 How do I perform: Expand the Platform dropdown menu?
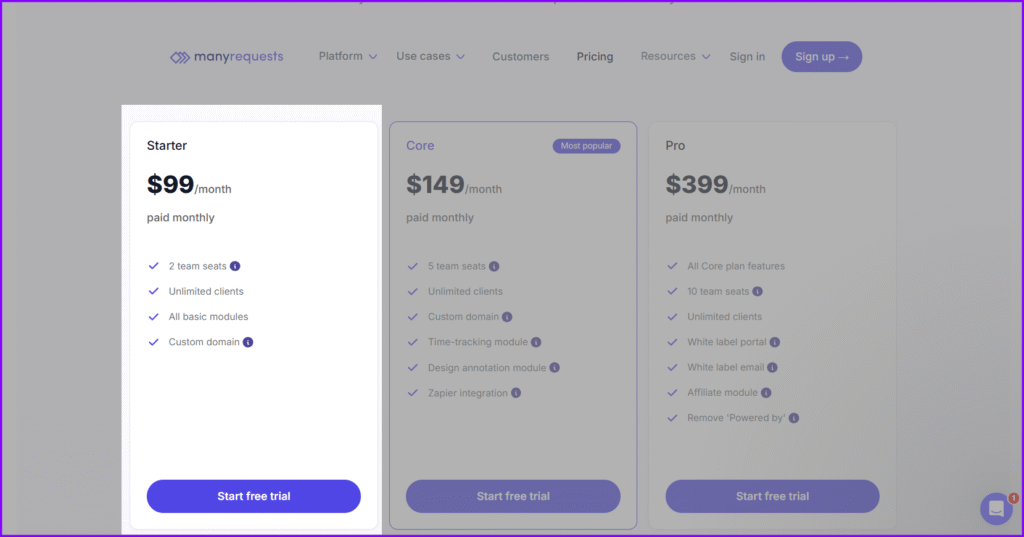coord(347,56)
